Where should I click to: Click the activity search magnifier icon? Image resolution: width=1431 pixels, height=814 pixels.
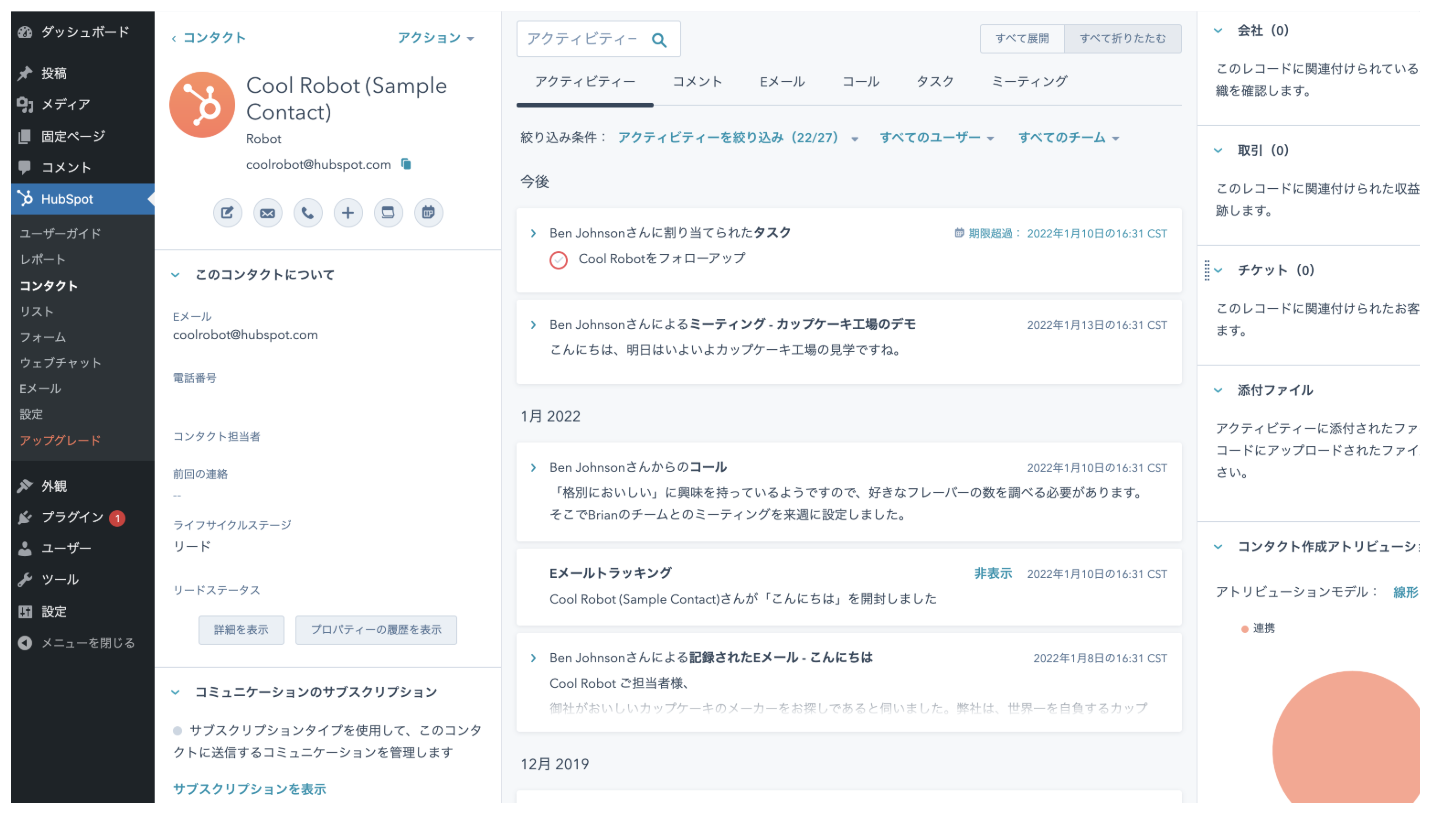[659, 40]
